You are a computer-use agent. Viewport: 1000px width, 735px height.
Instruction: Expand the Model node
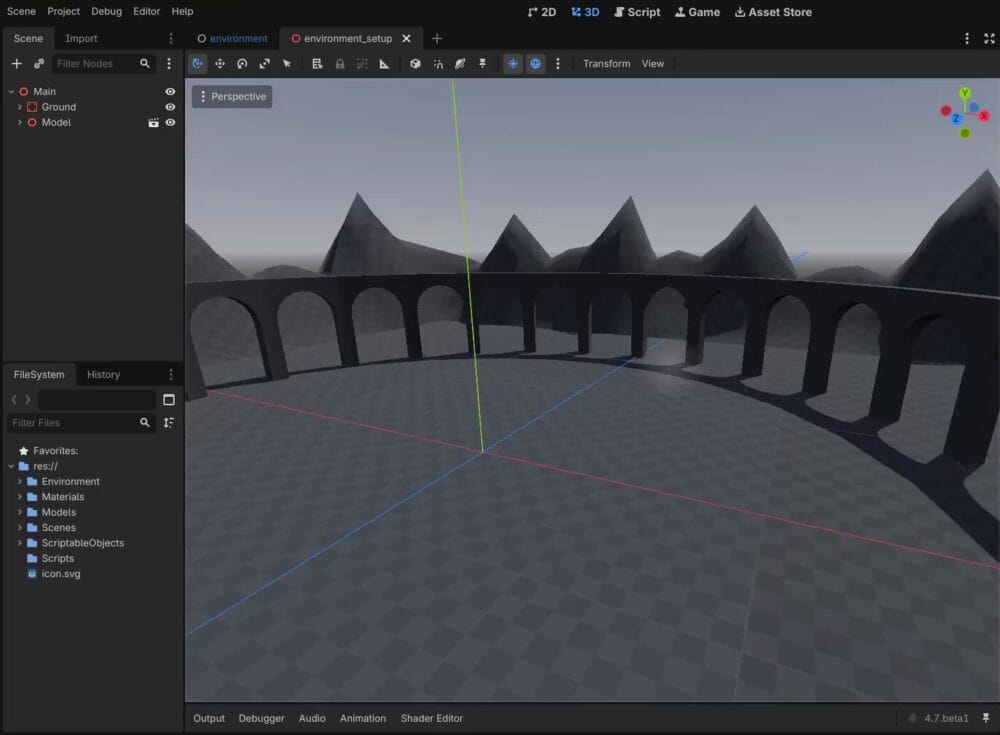[20, 122]
